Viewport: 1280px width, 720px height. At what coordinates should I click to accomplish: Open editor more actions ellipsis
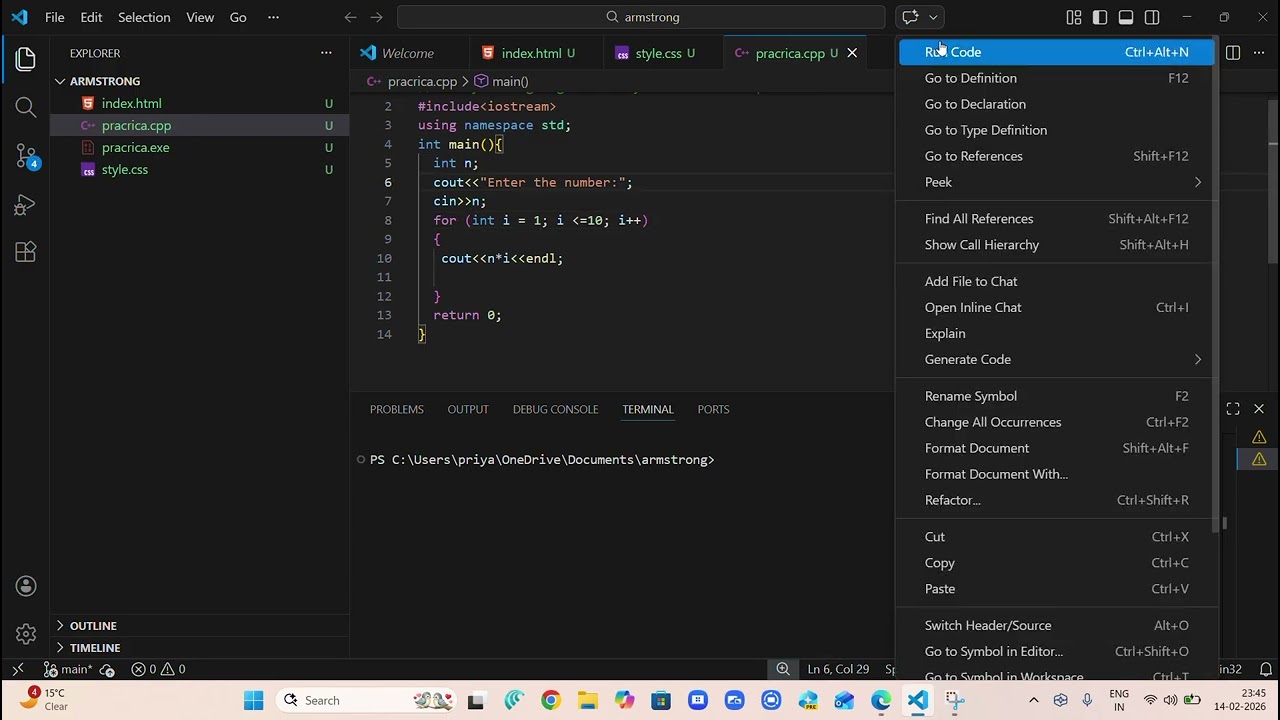1259,53
